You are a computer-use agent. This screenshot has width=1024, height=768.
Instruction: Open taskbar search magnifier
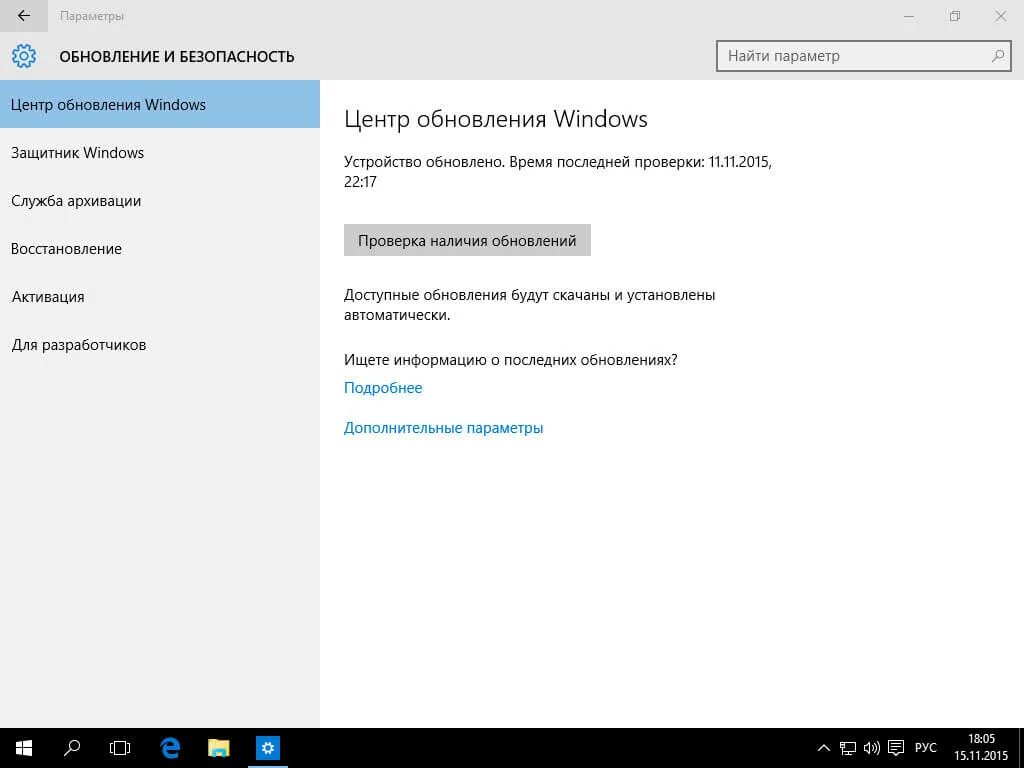tap(72, 748)
